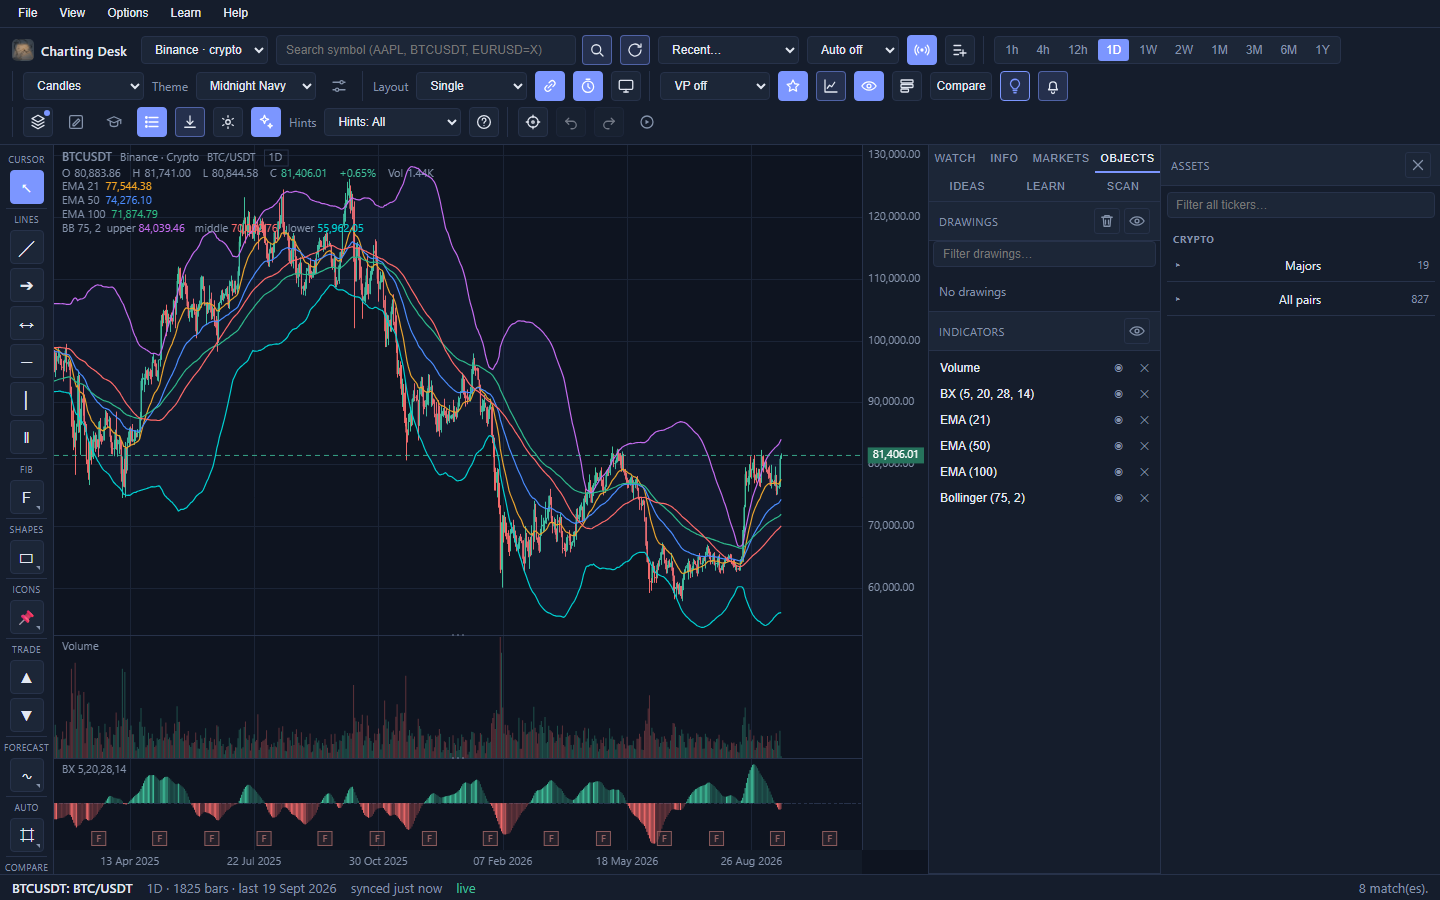The width and height of the screenshot is (1440, 900).
Task: Remove the BX (5, 20, 28, 14) indicator
Action: (x=1145, y=394)
